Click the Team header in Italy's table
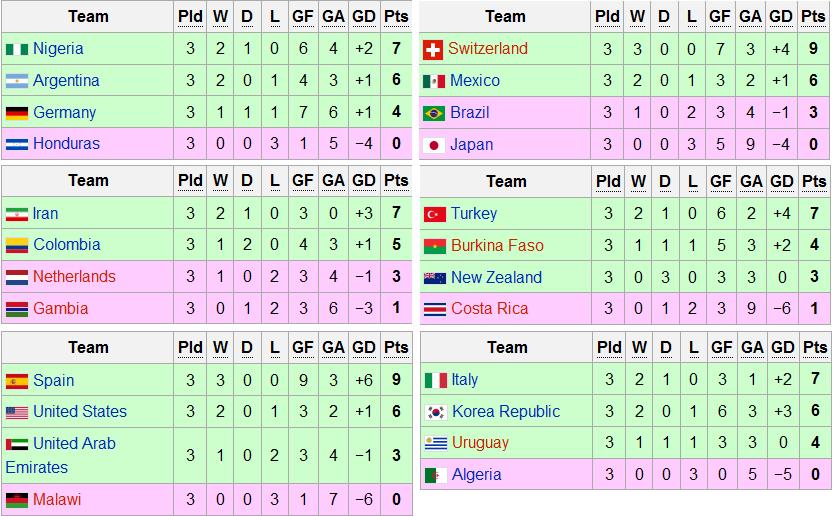 pyautogui.click(x=506, y=348)
